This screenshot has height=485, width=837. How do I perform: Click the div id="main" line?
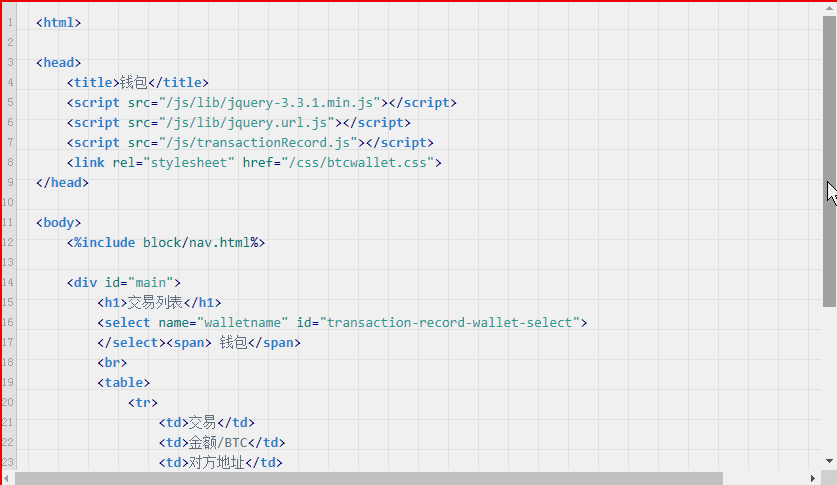[x=124, y=283]
